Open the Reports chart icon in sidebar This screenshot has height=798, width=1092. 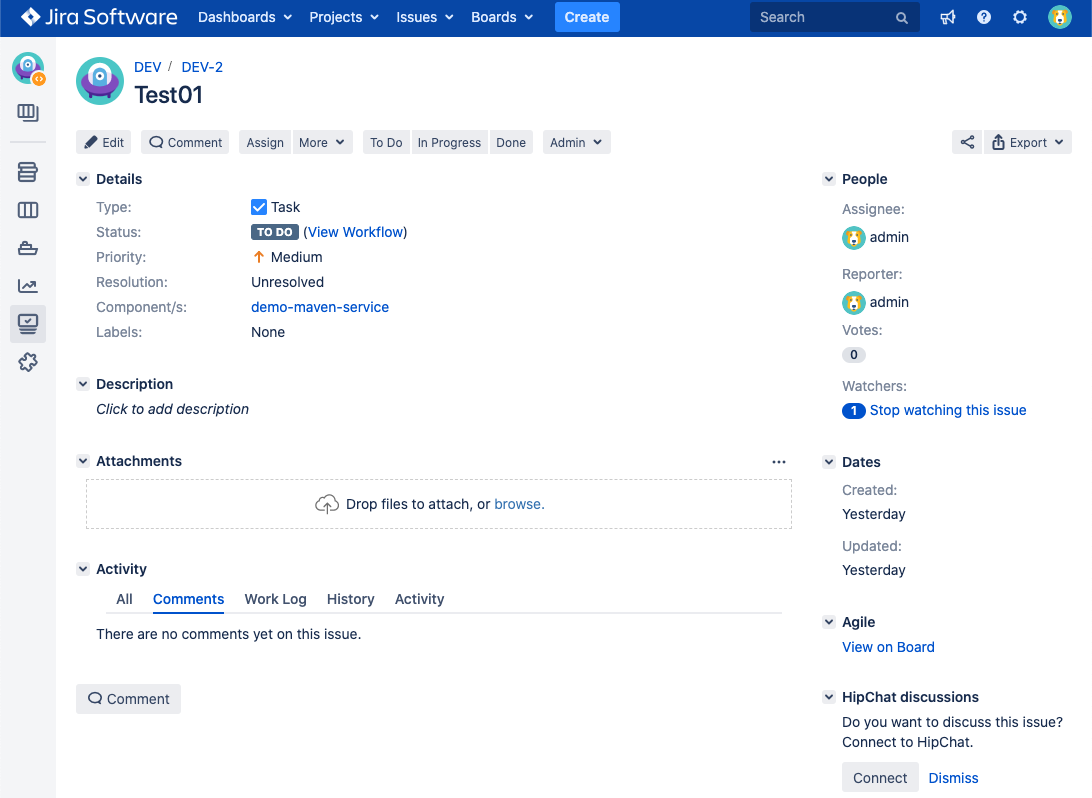pos(28,286)
